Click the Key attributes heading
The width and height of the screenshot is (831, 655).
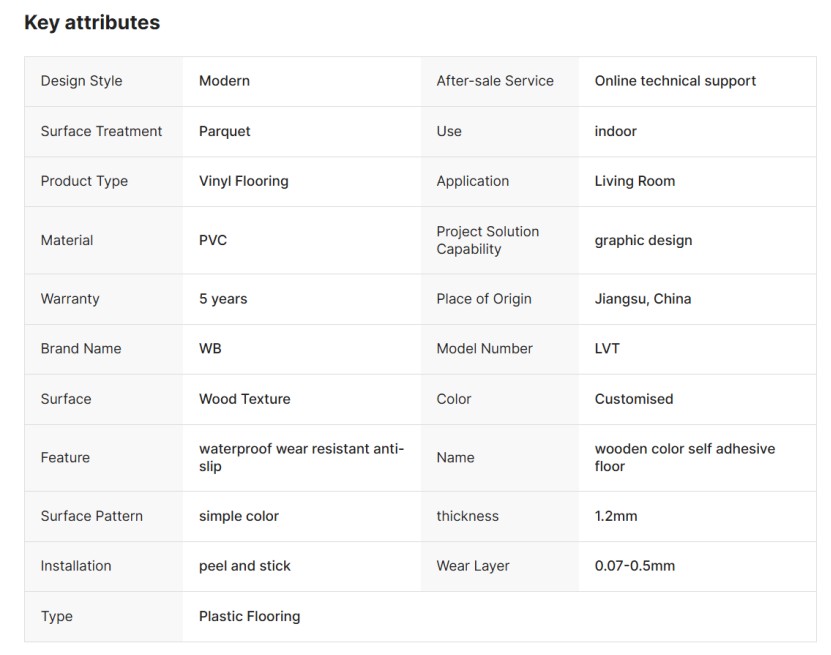tap(92, 22)
